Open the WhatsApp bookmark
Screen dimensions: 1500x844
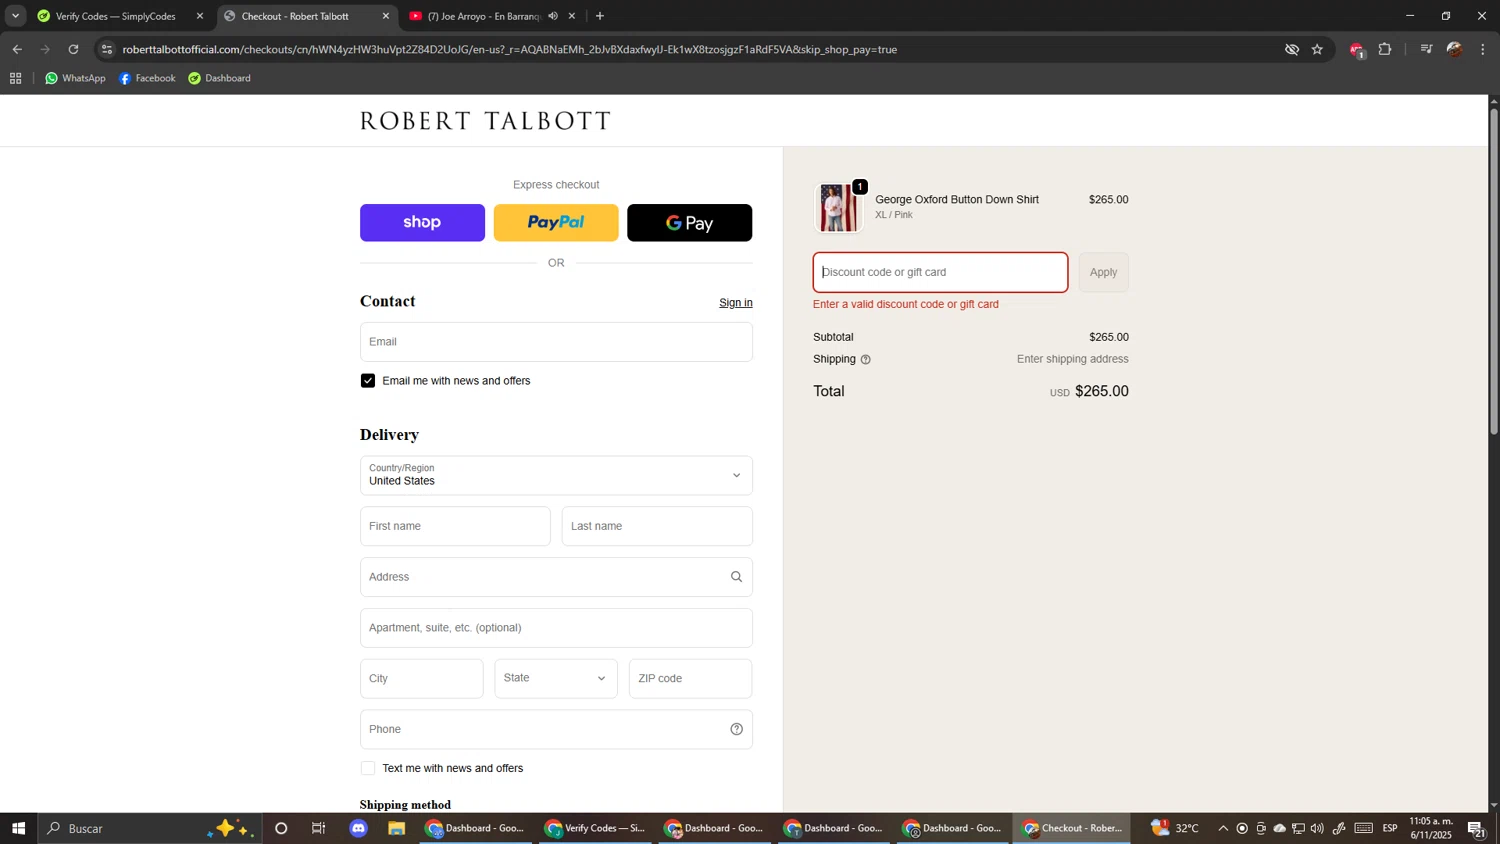click(x=75, y=78)
